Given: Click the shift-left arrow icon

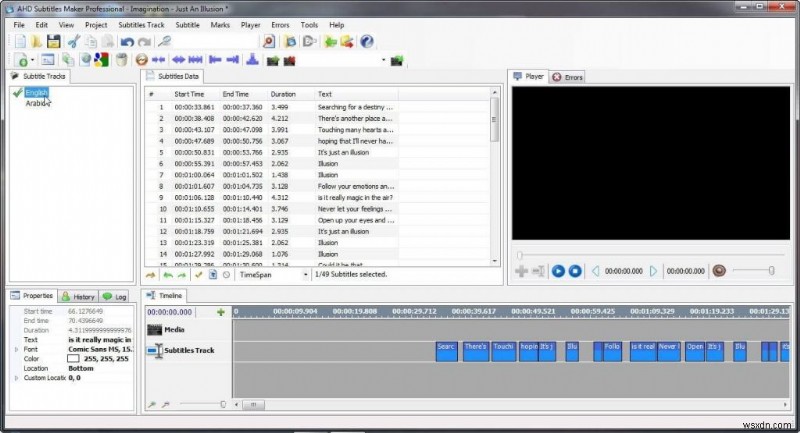Looking at the screenshot, I should [215, 60].
